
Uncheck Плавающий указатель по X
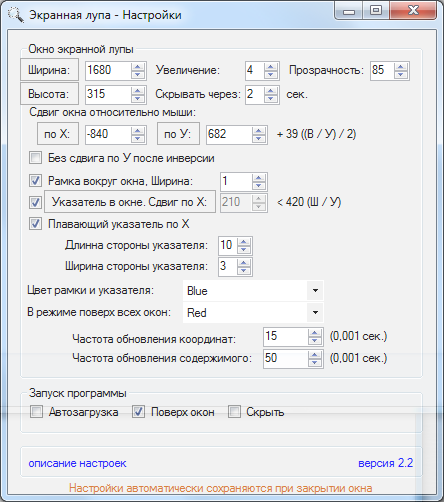[35, 224]
